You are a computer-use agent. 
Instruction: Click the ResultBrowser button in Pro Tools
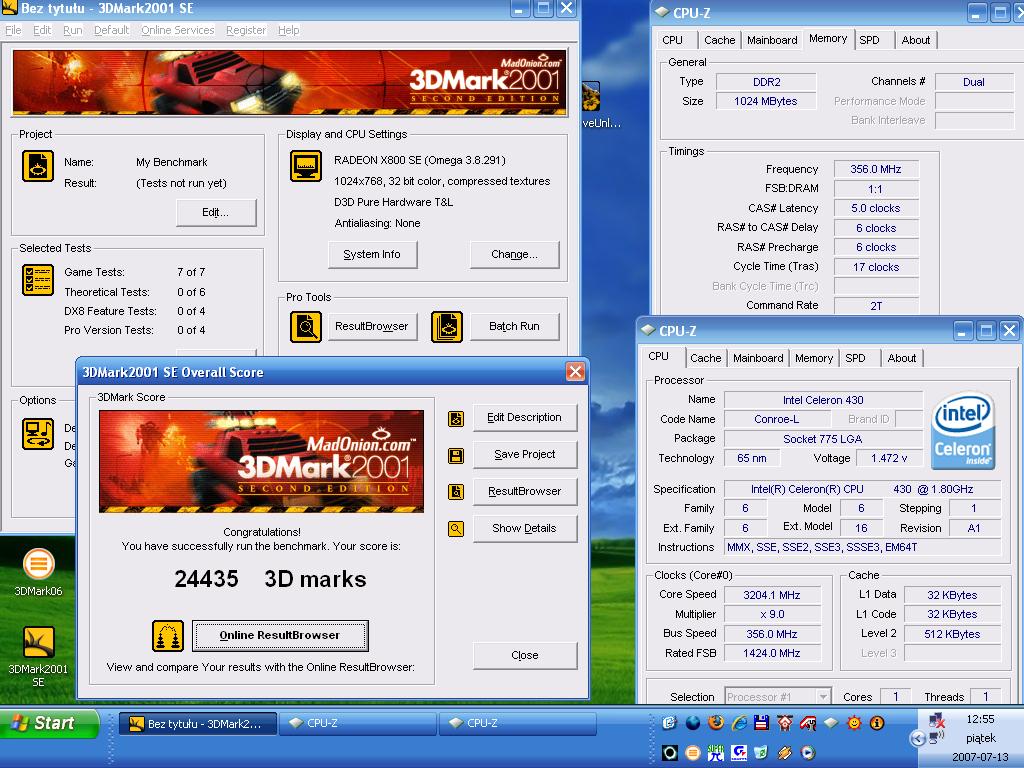[372, 327]
